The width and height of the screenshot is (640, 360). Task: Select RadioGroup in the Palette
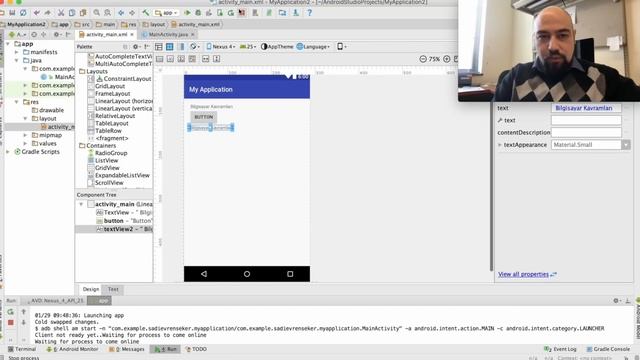pos(107,153)
